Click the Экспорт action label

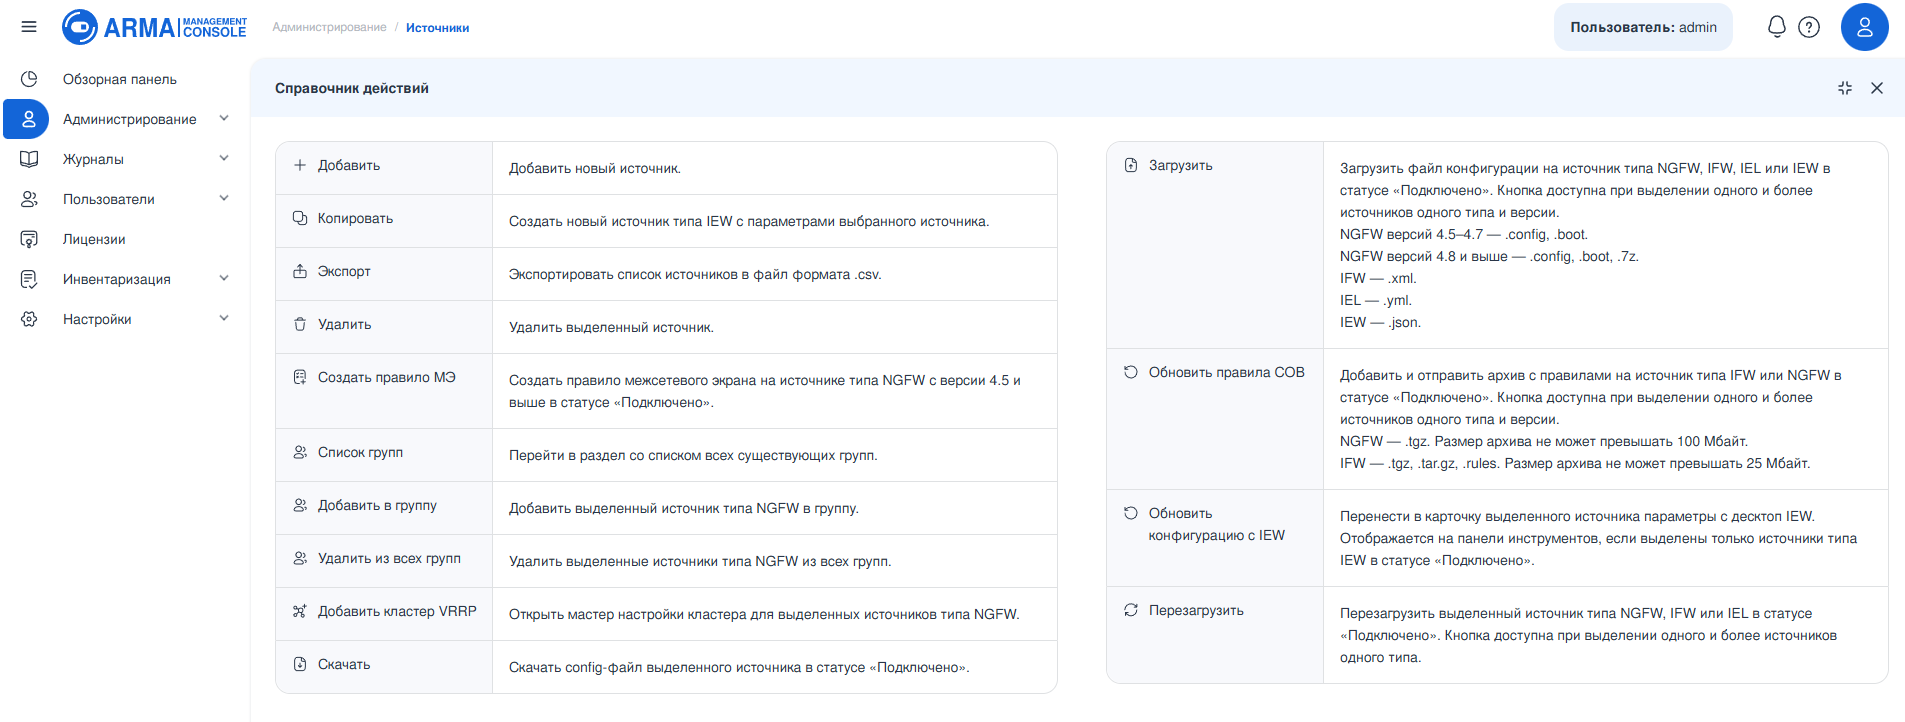pyautogui.click(x=344, y=271)
